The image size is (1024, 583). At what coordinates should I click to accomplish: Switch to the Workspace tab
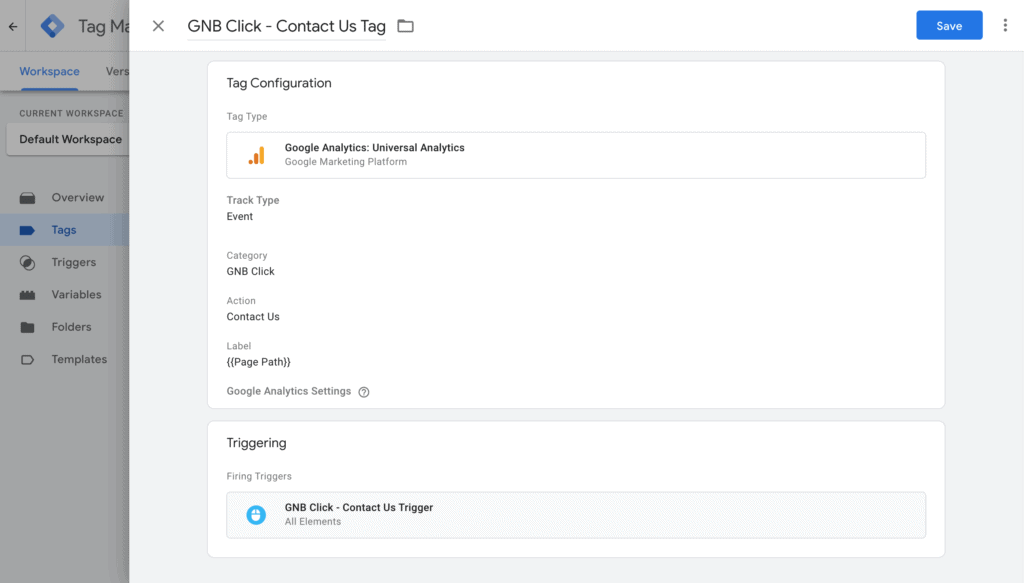pyautogui.click(x=49, y=72)
